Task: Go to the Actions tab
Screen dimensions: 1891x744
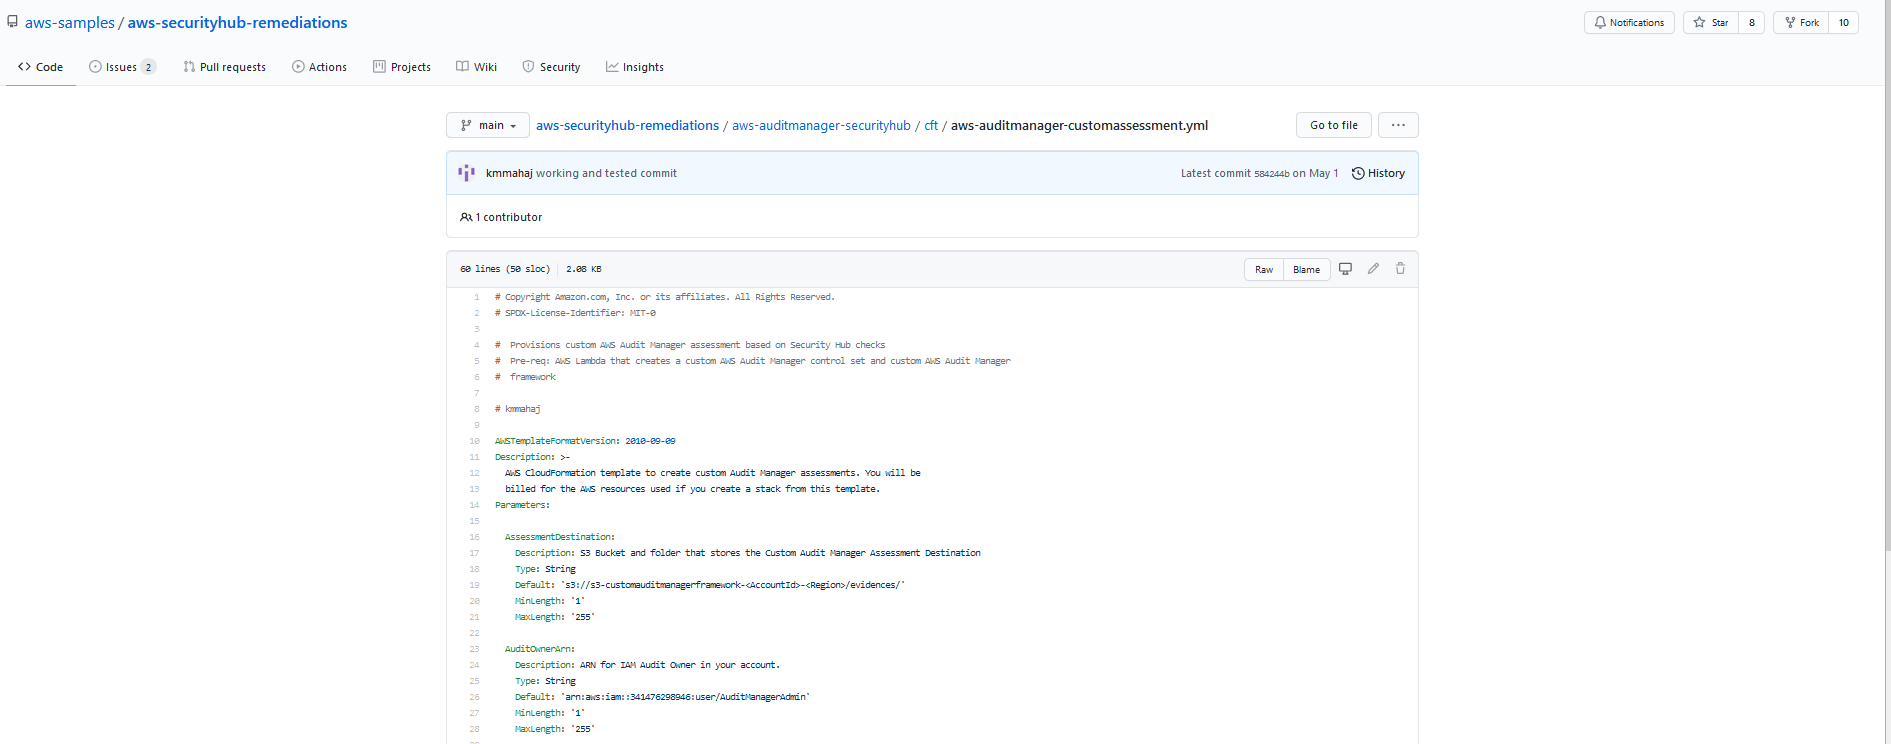Action: [x=319, y=67]
